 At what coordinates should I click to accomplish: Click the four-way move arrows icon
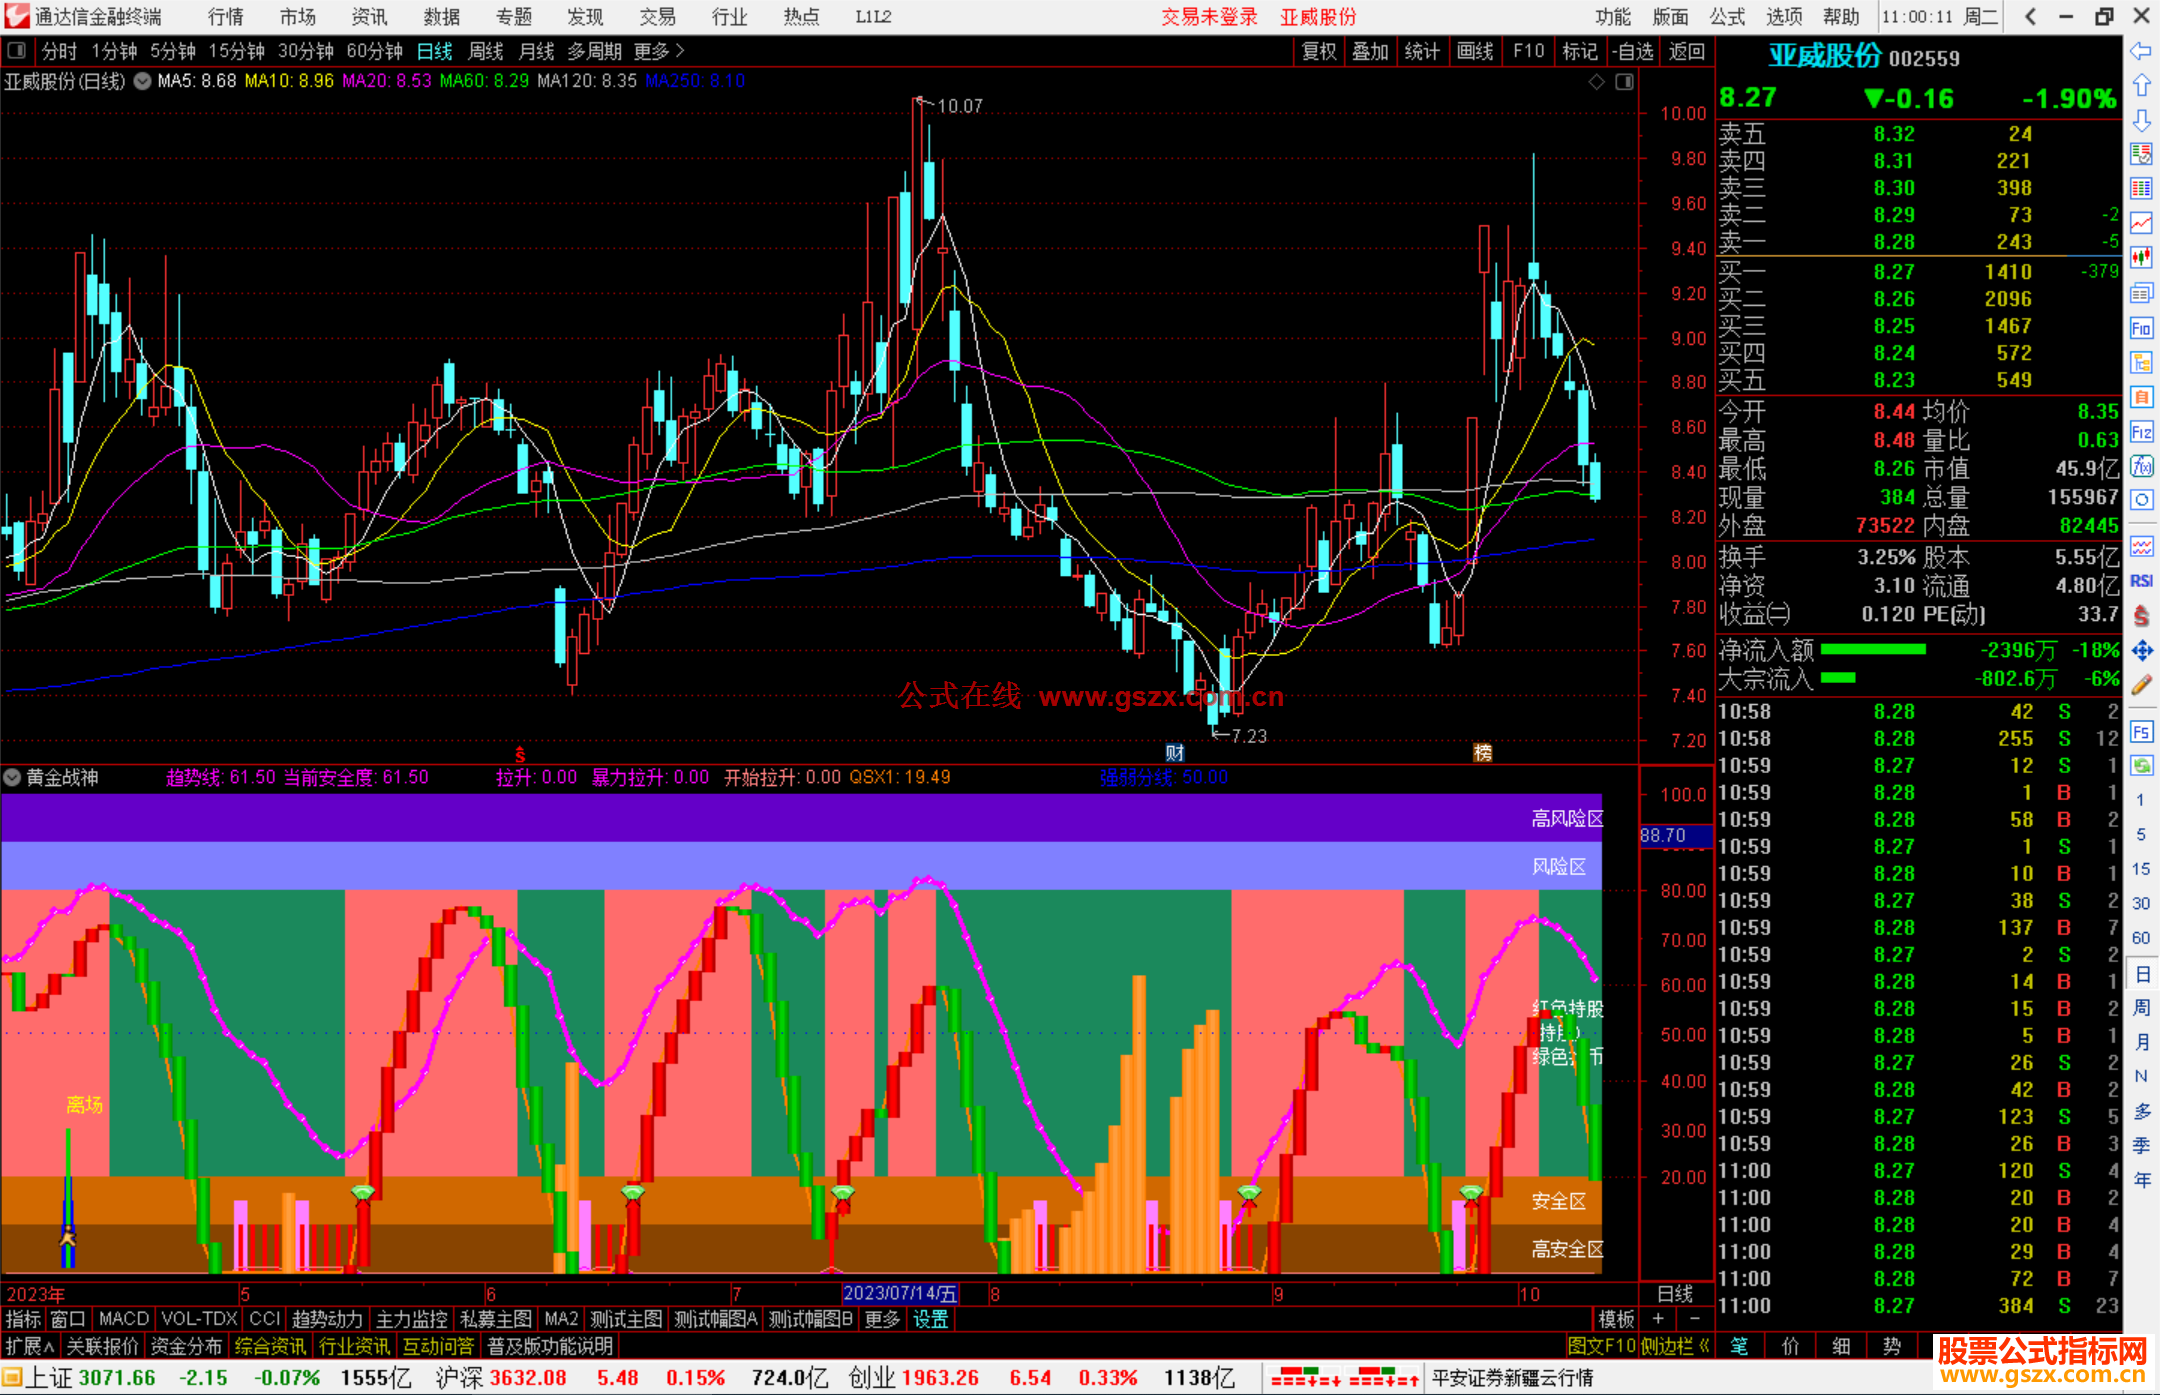click(2141, 651)
